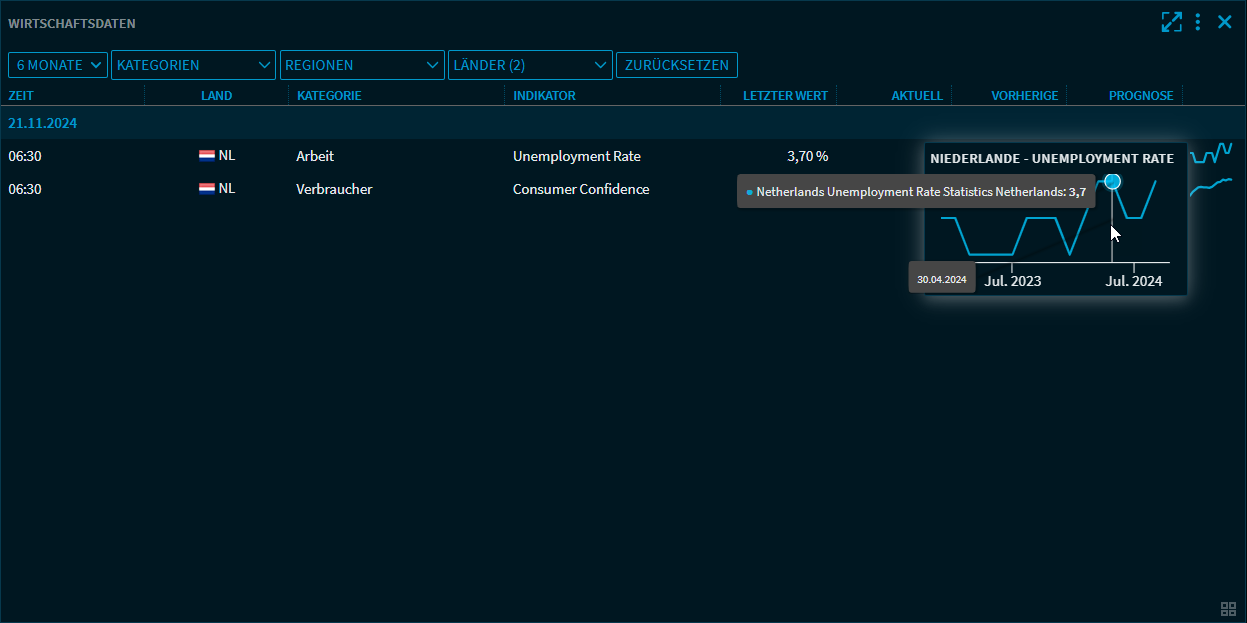Screen dimensions: 1247x623
Task: Sort by the Letzter Wert column header
Action: tap(785, 96)
